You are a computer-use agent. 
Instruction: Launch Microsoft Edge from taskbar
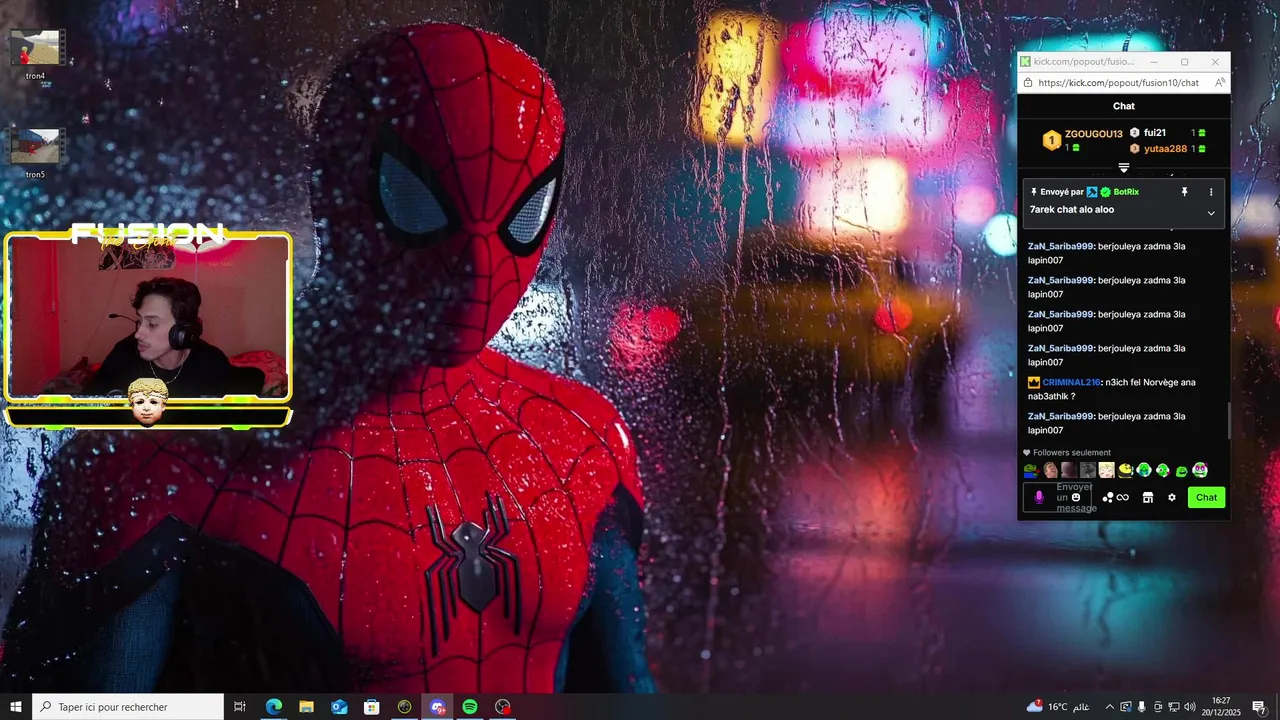pyautogui.click(x=273, y=707)
